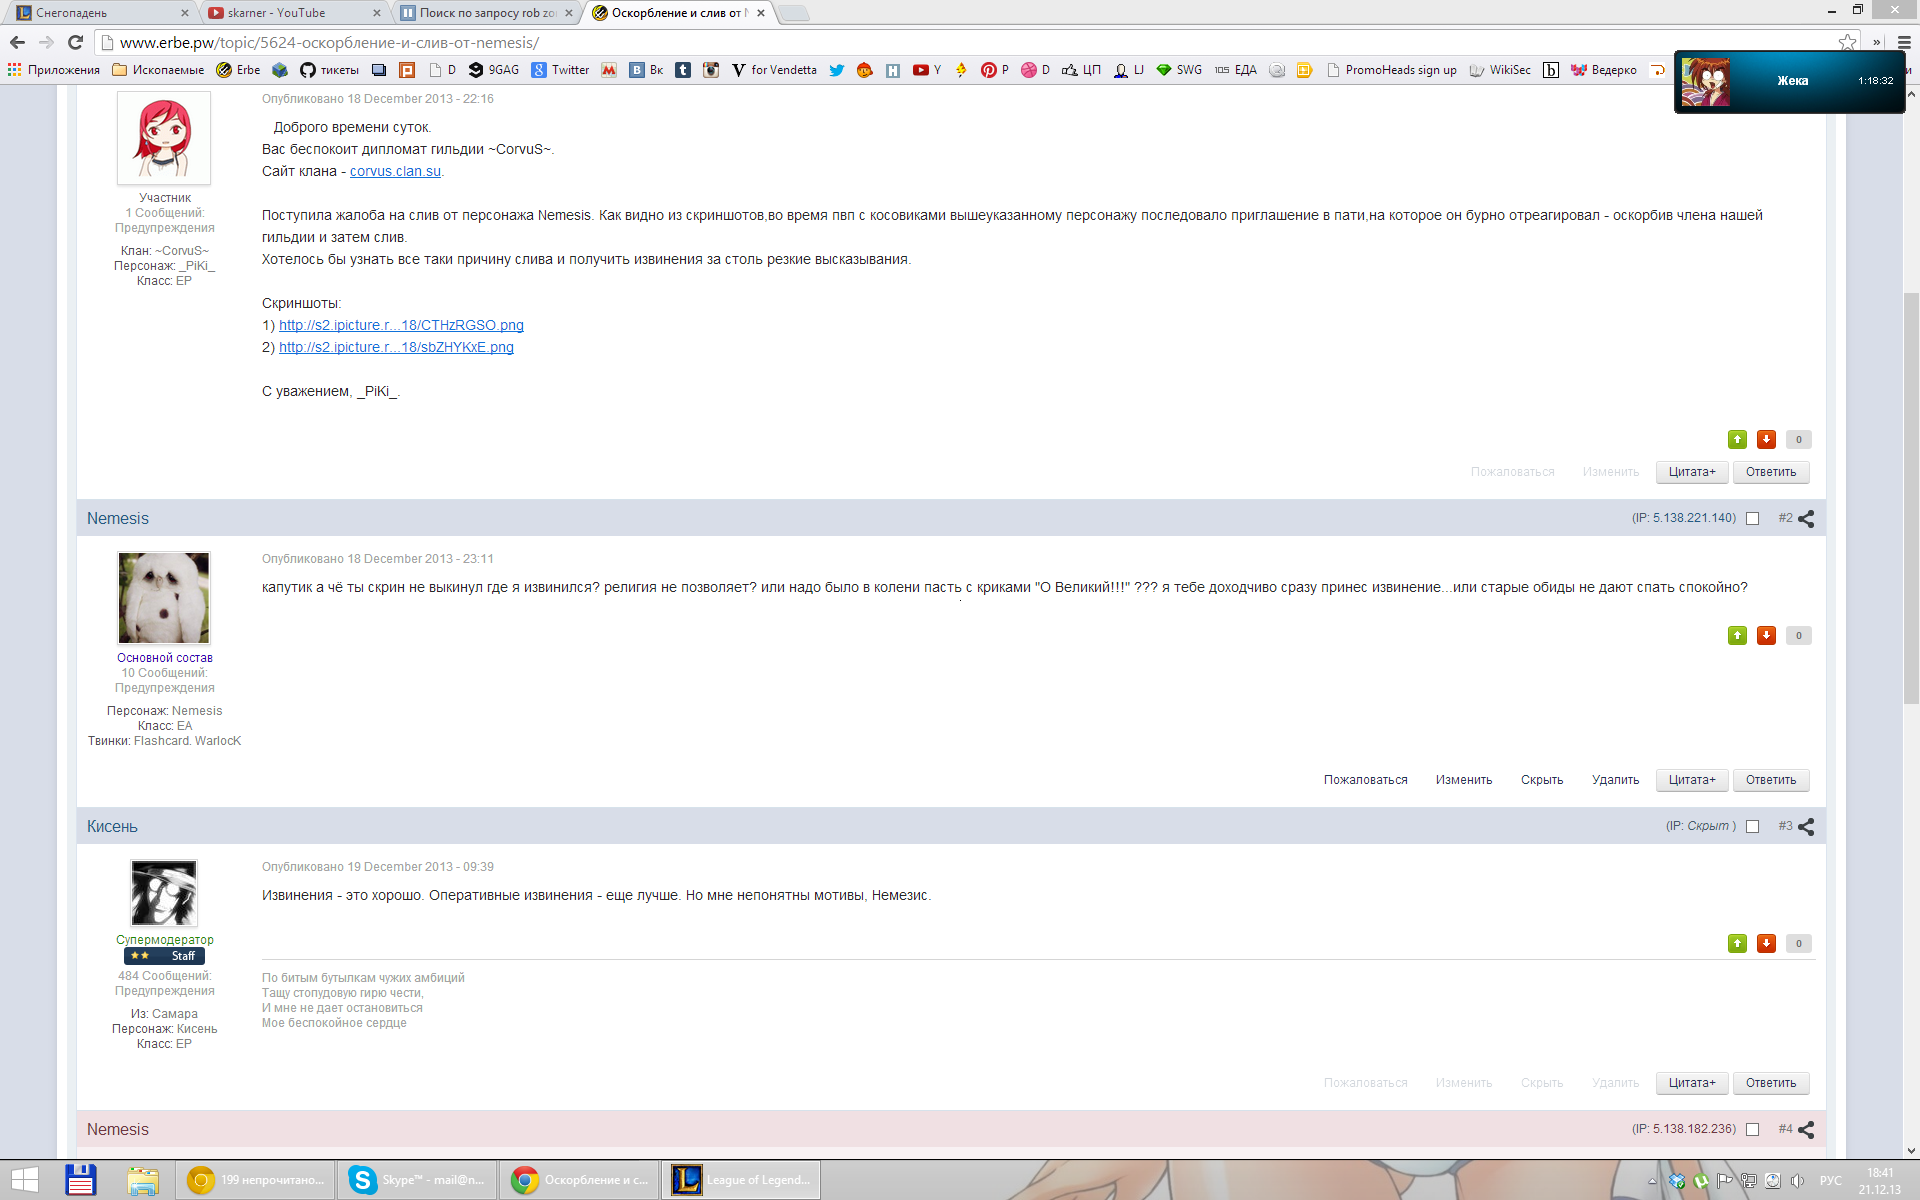Open the Twitter bird bookmark icon
1920x1200 pixels.
[837, 70]
